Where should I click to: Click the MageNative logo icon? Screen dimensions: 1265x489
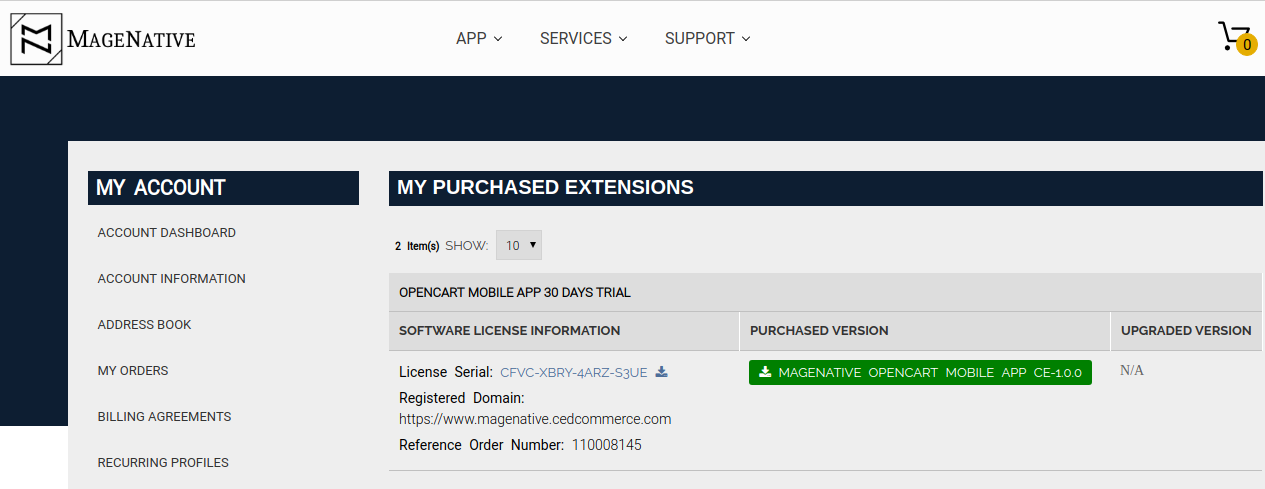tap(36, 39)
